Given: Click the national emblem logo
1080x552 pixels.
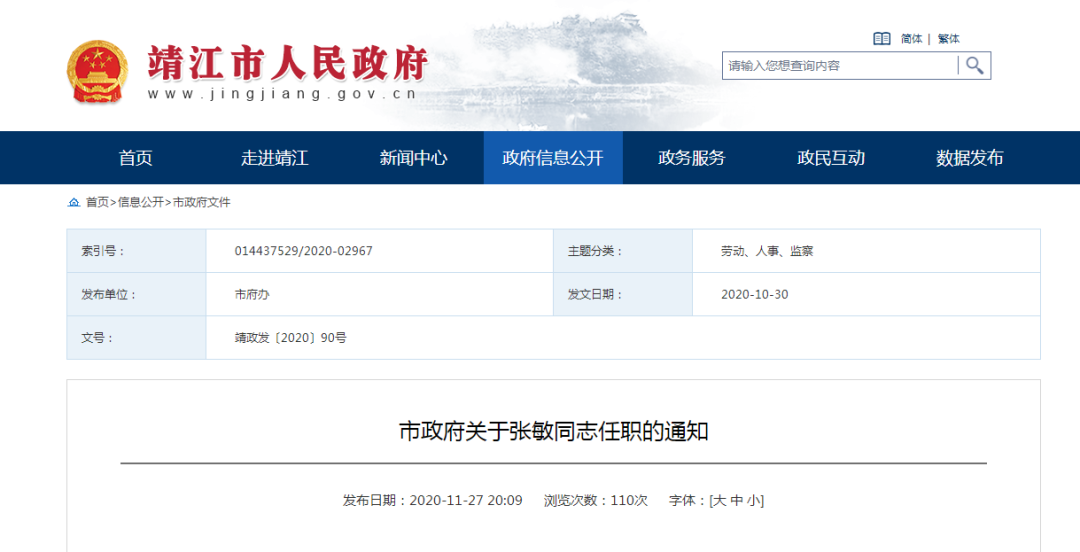Looking at the screenshot, I should pyautogui.click(x=97, y=72).
